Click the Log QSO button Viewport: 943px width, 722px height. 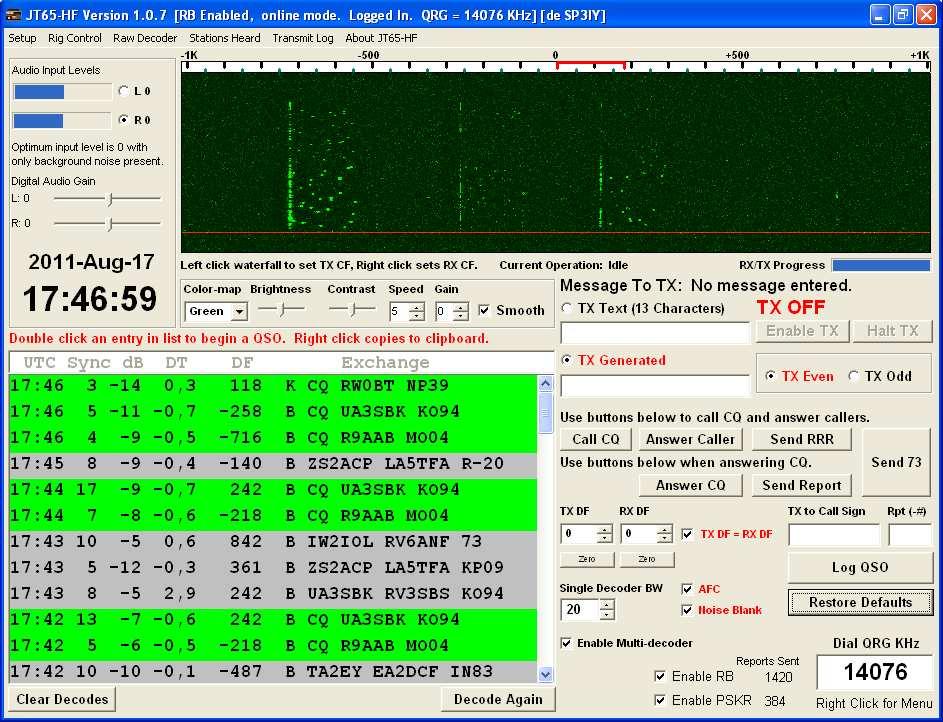(x=860, y=568)
